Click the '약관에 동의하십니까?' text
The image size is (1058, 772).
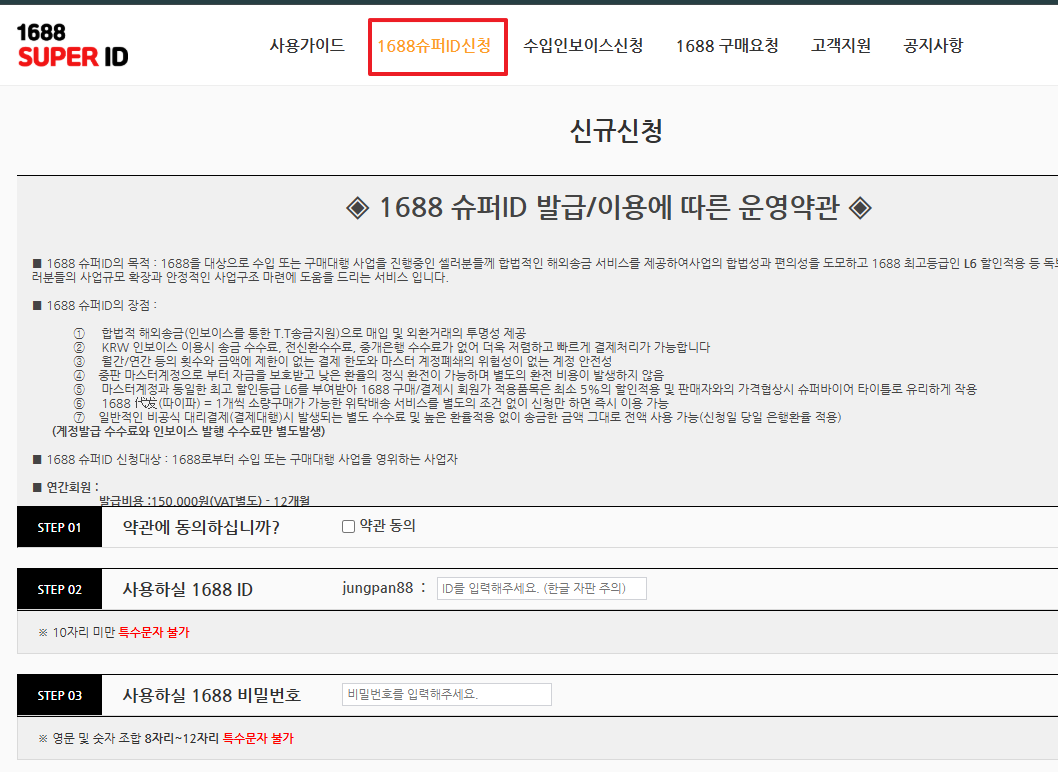201,527
